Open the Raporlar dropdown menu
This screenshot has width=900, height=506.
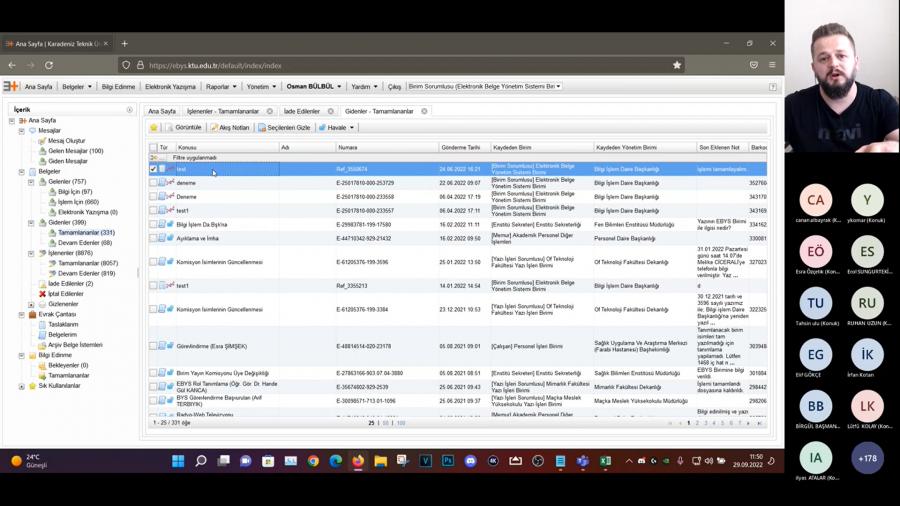tap(221, 87)
